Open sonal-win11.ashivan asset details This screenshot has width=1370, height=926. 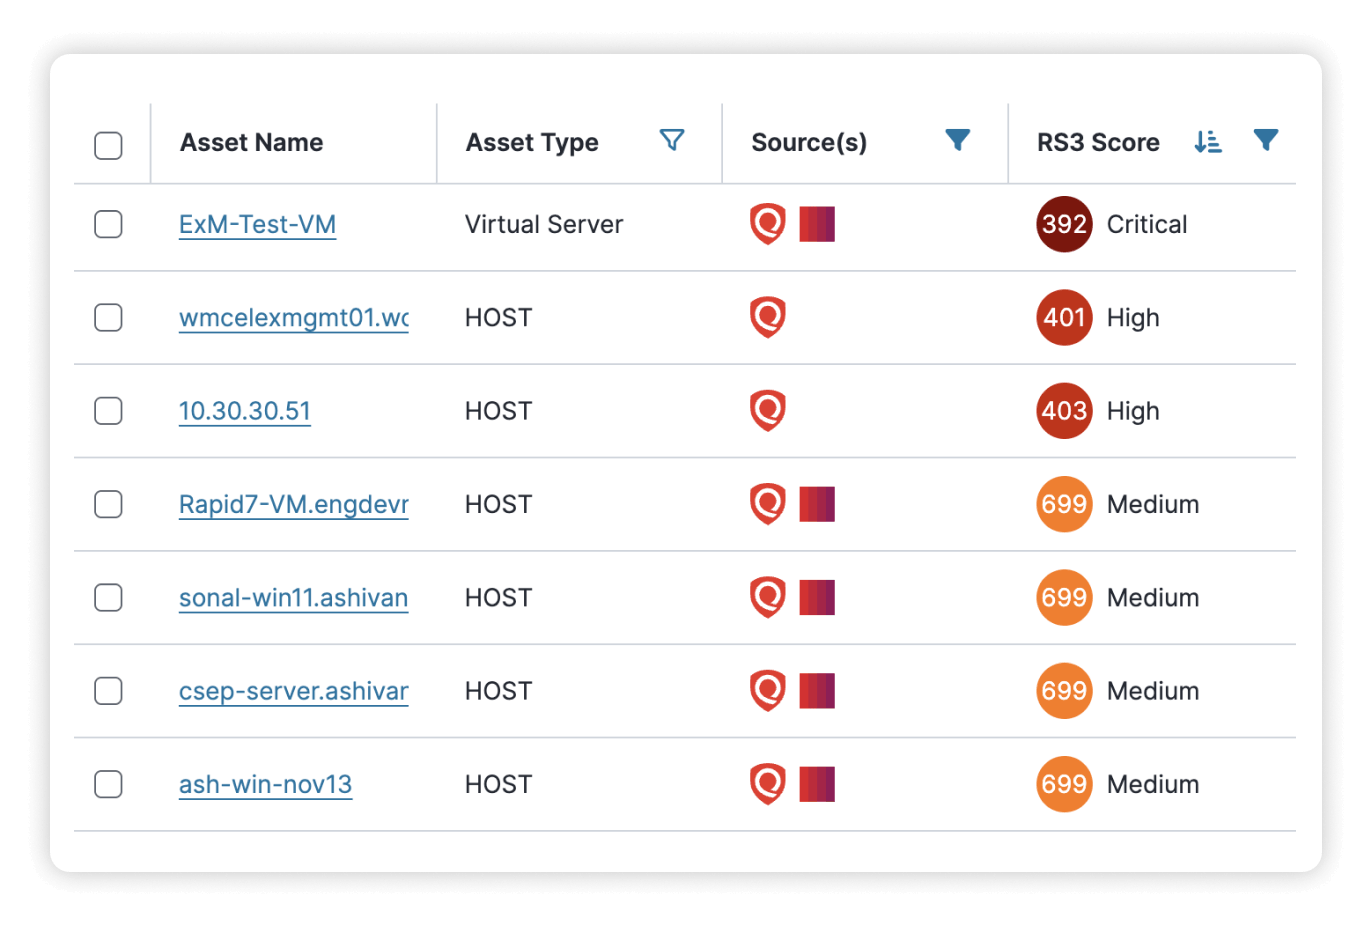(294, 598)
